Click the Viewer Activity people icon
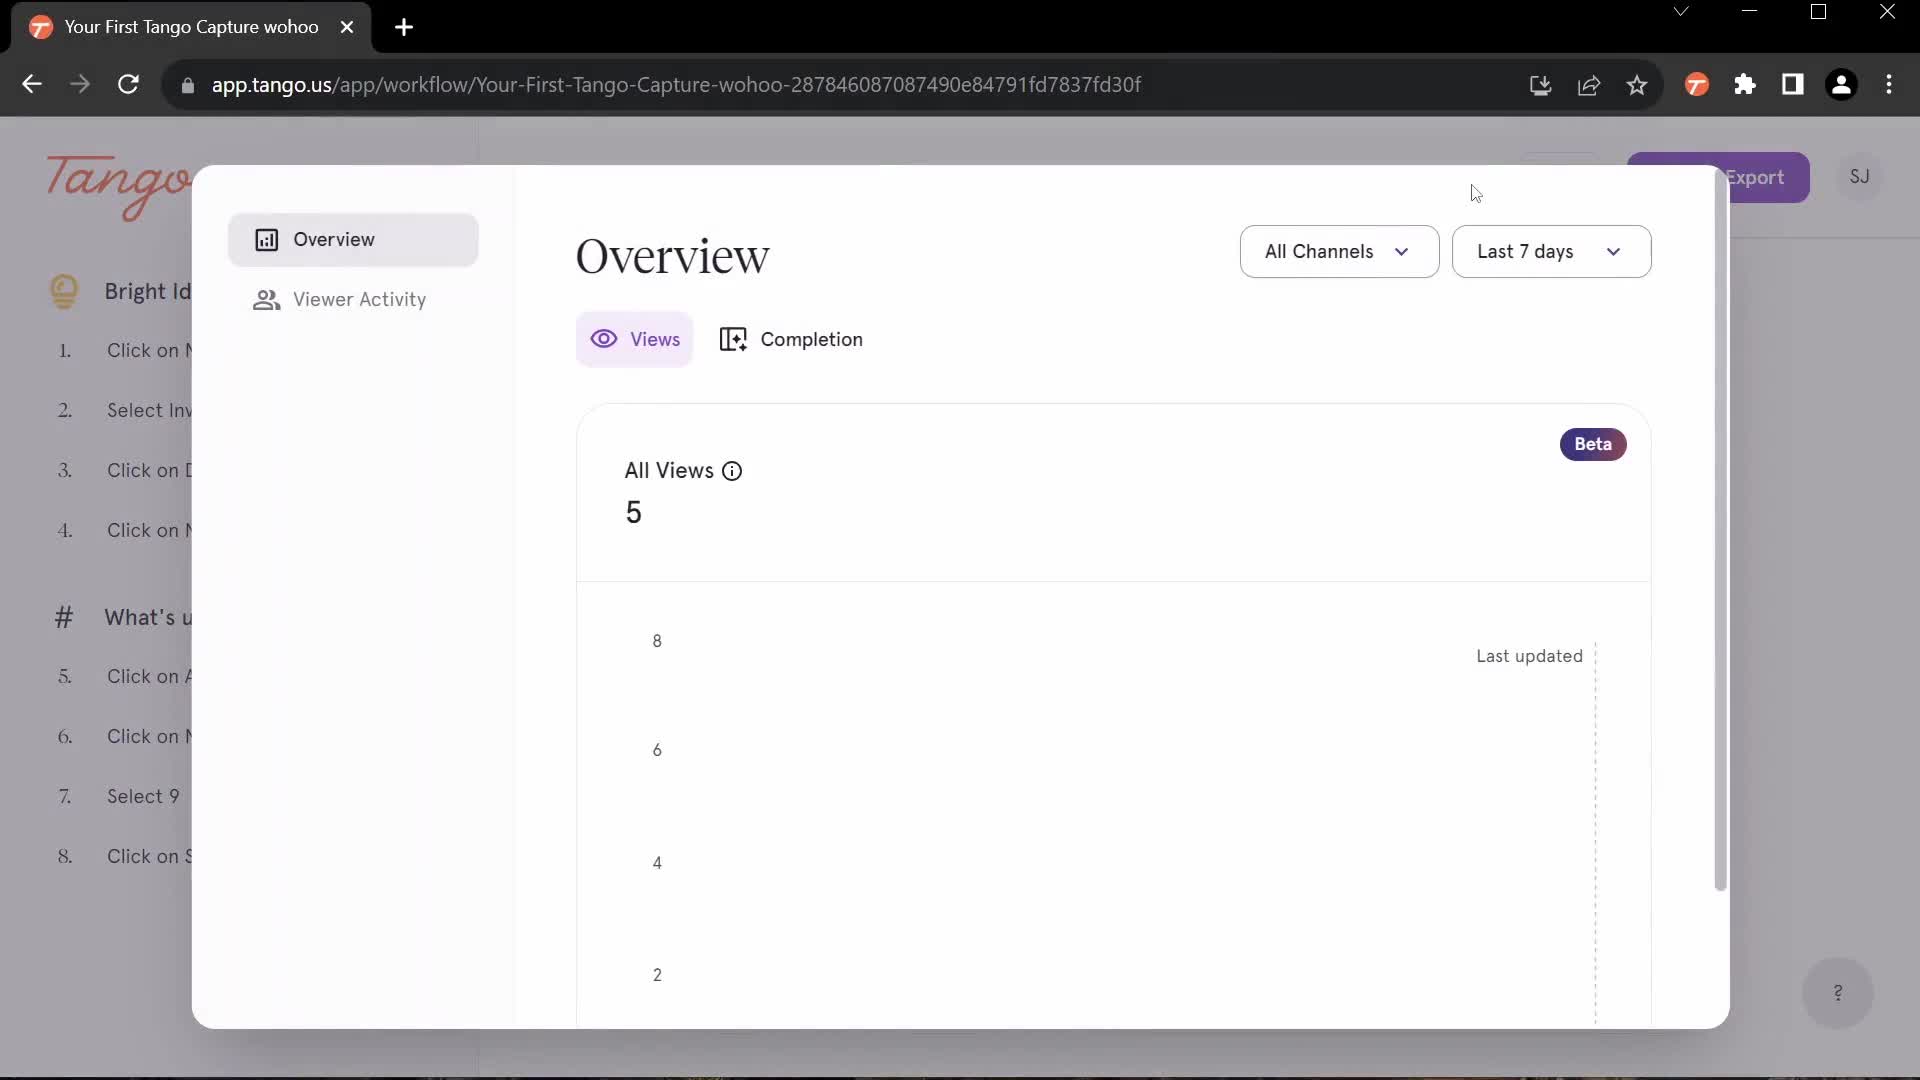The image size is (1920, 1080). [x=266, y=300]
